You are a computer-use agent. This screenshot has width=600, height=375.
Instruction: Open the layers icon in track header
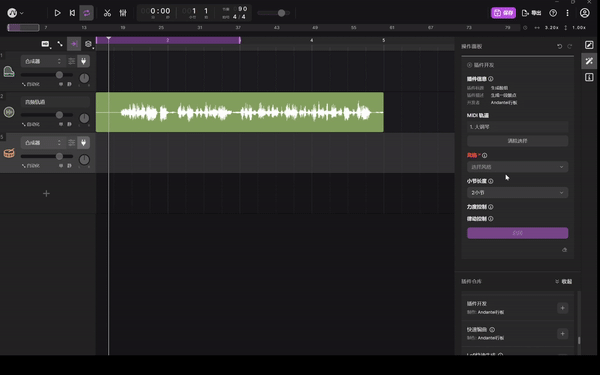click(x=88, y=44)
